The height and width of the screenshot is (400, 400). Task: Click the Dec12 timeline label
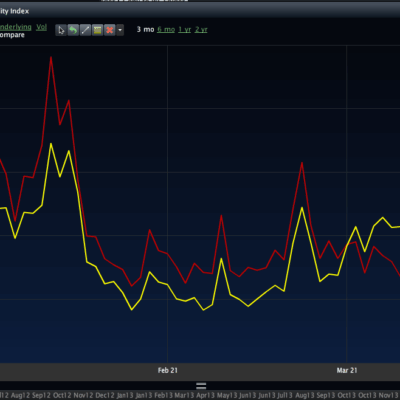point(105,396)
